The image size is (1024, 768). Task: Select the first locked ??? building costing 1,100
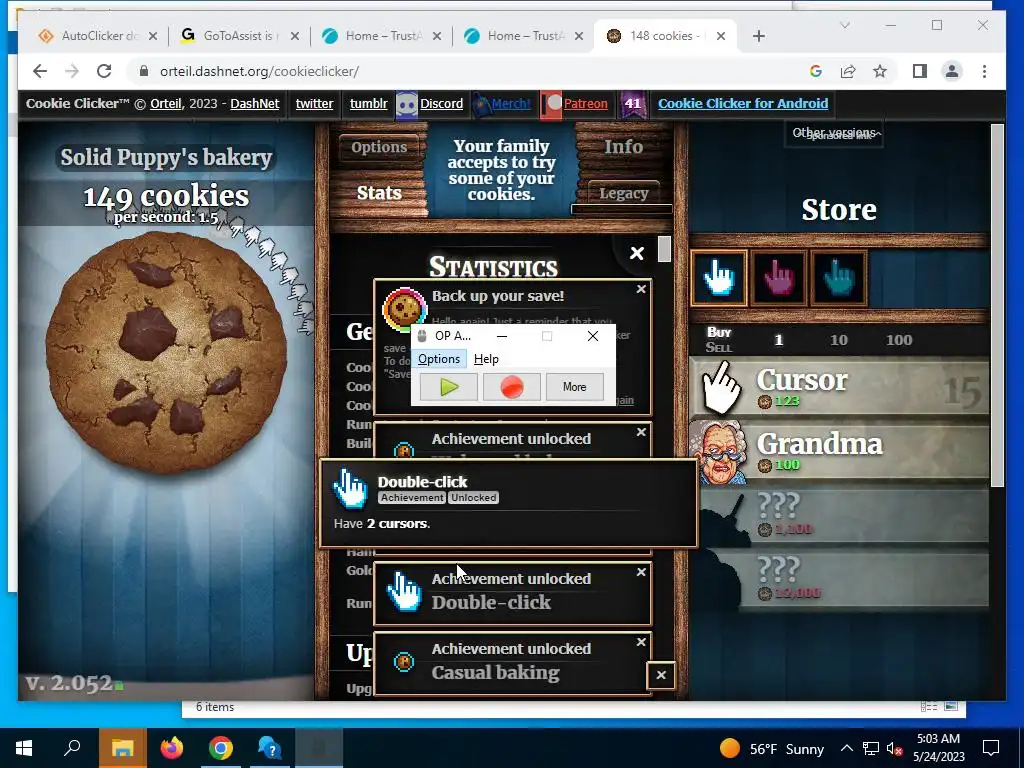click(x=840, y=517)
